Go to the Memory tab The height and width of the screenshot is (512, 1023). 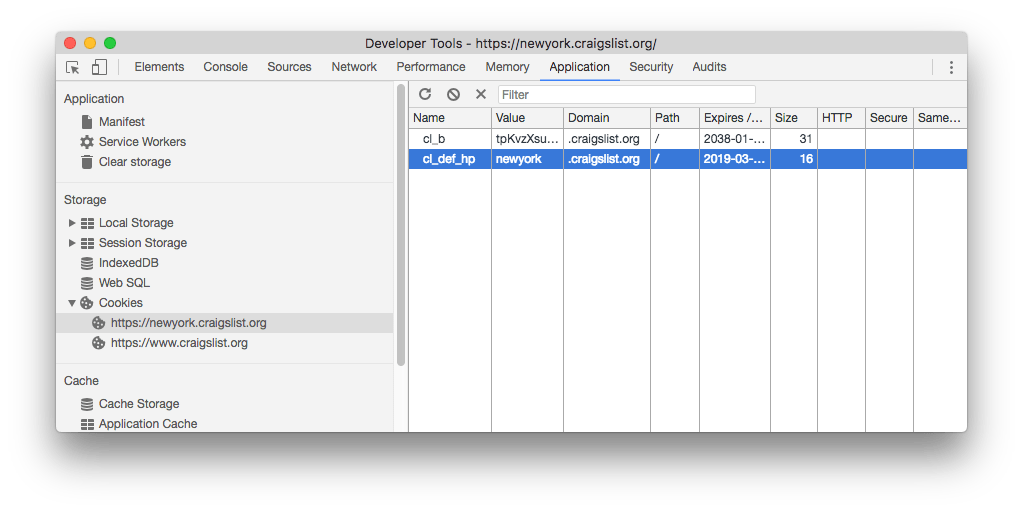tap(507, 67)
